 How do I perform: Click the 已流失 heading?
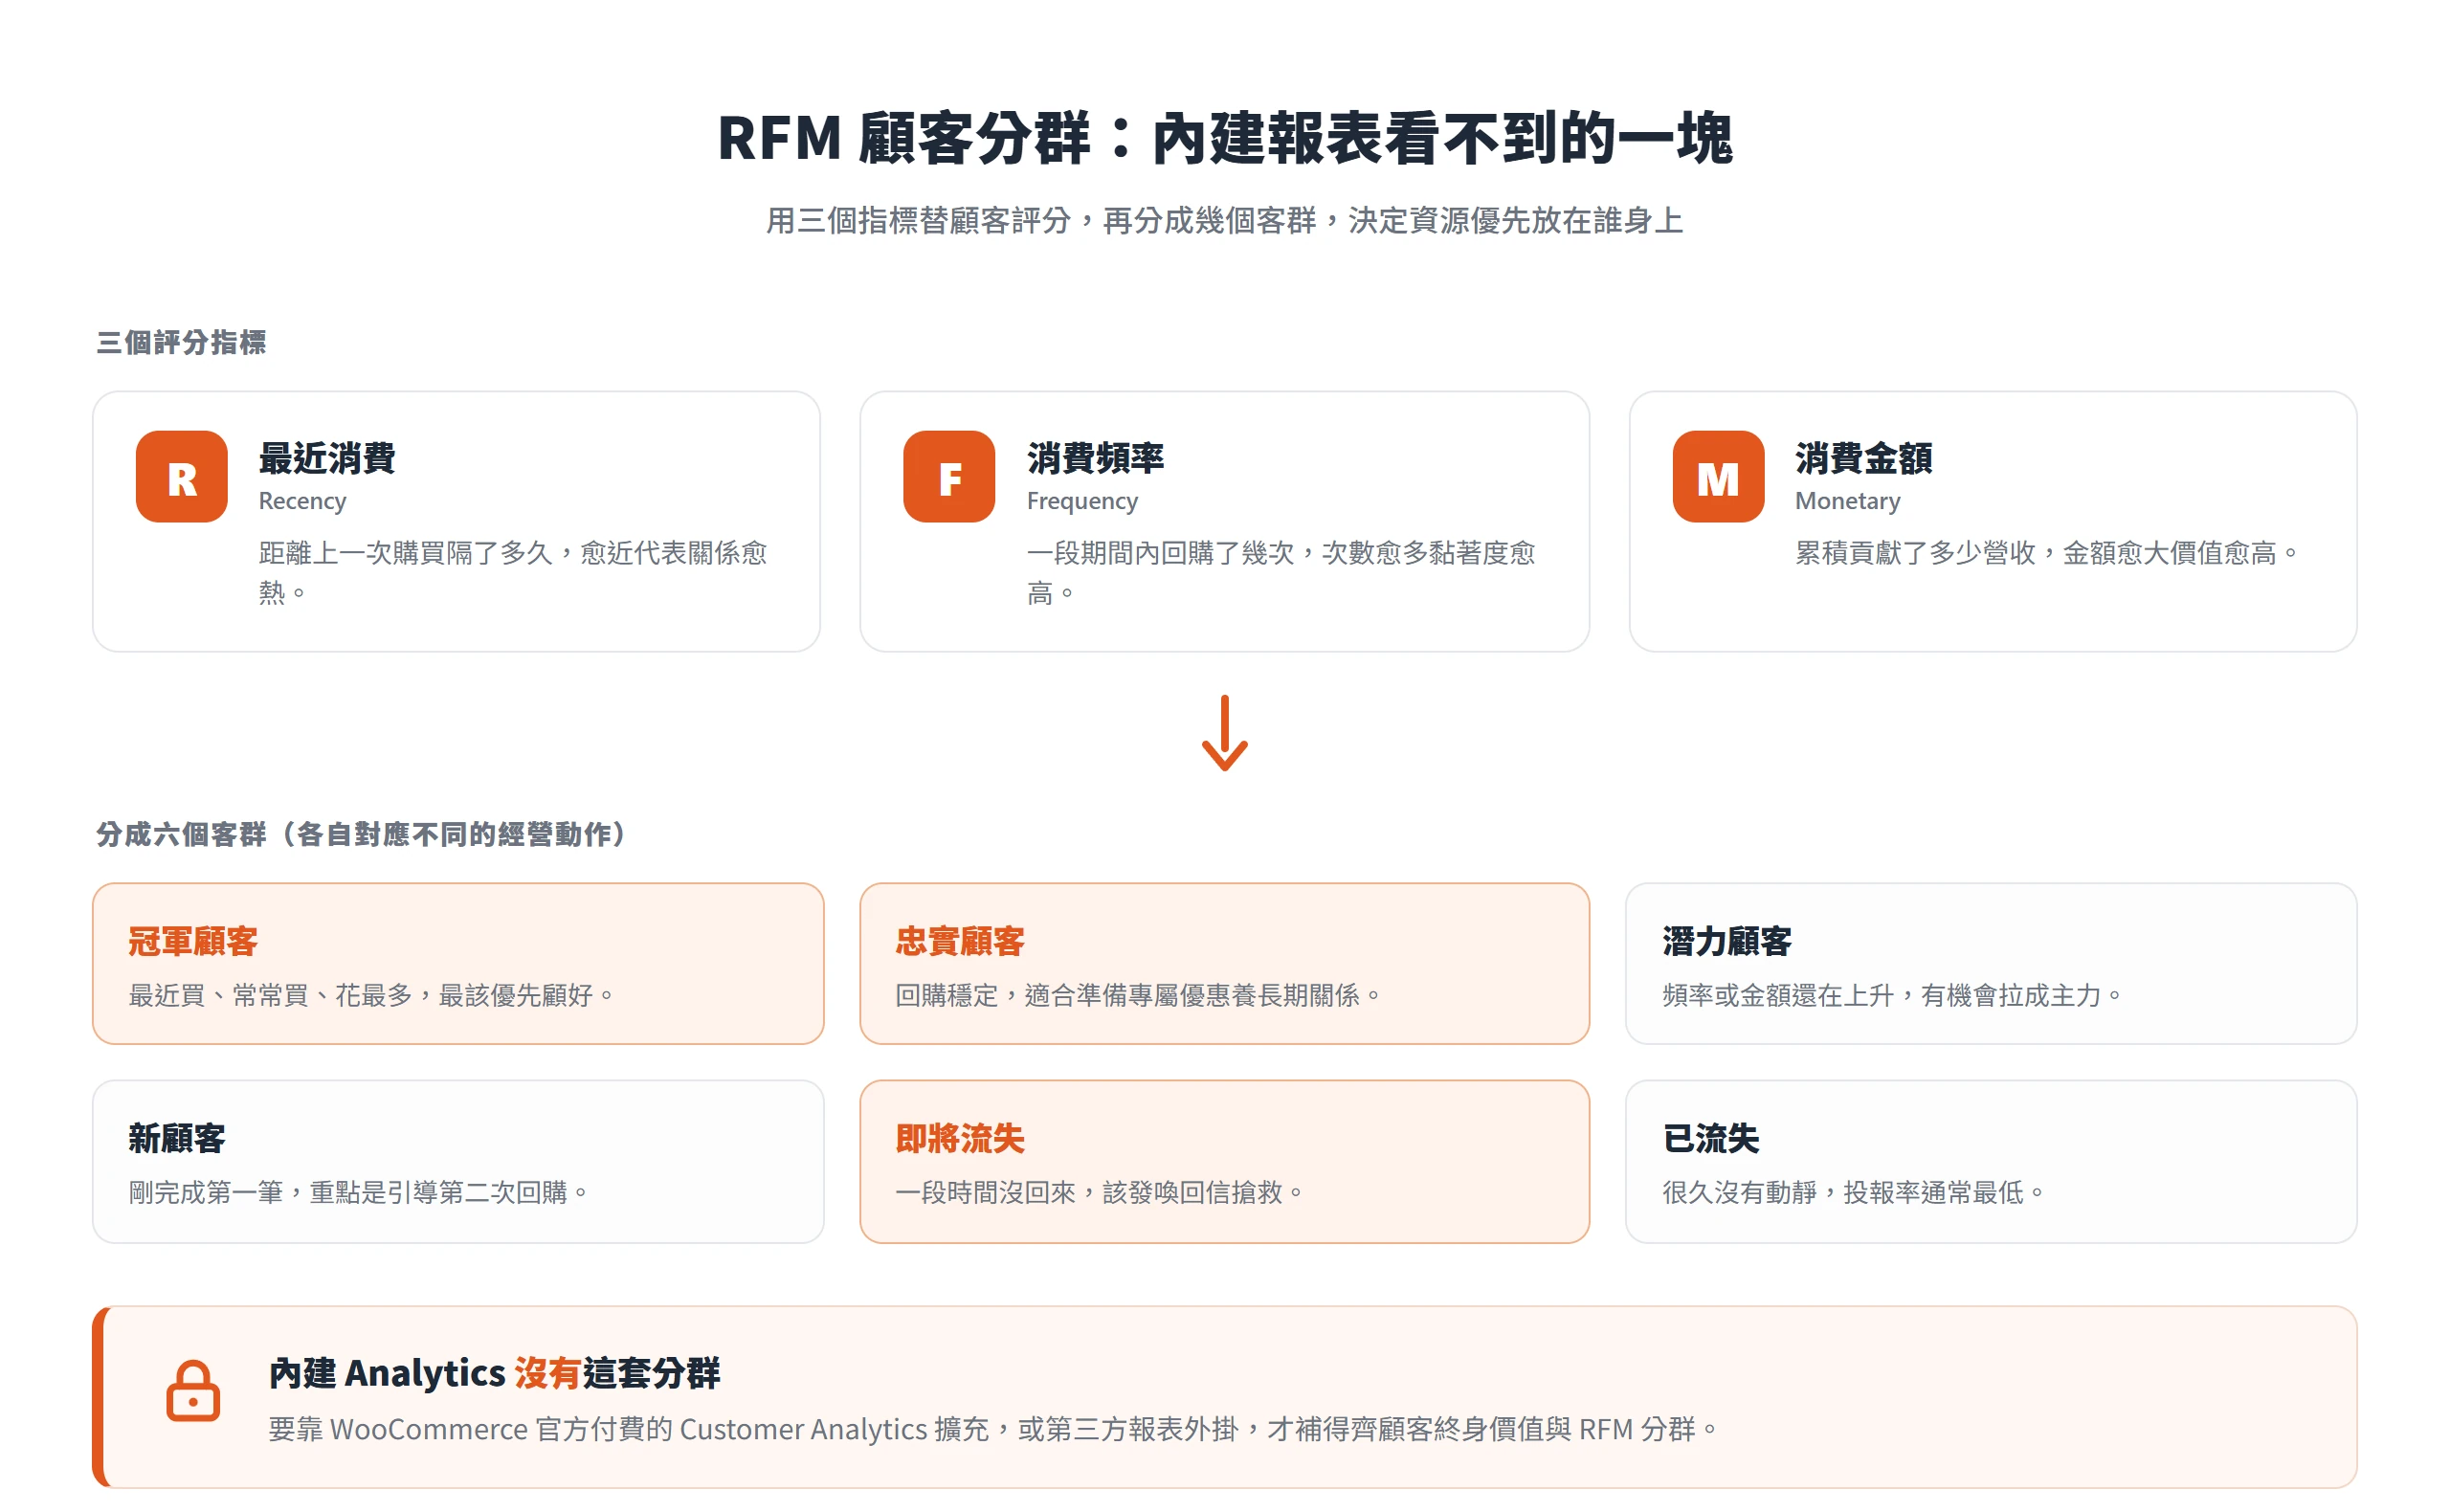coord(1711,1138)
